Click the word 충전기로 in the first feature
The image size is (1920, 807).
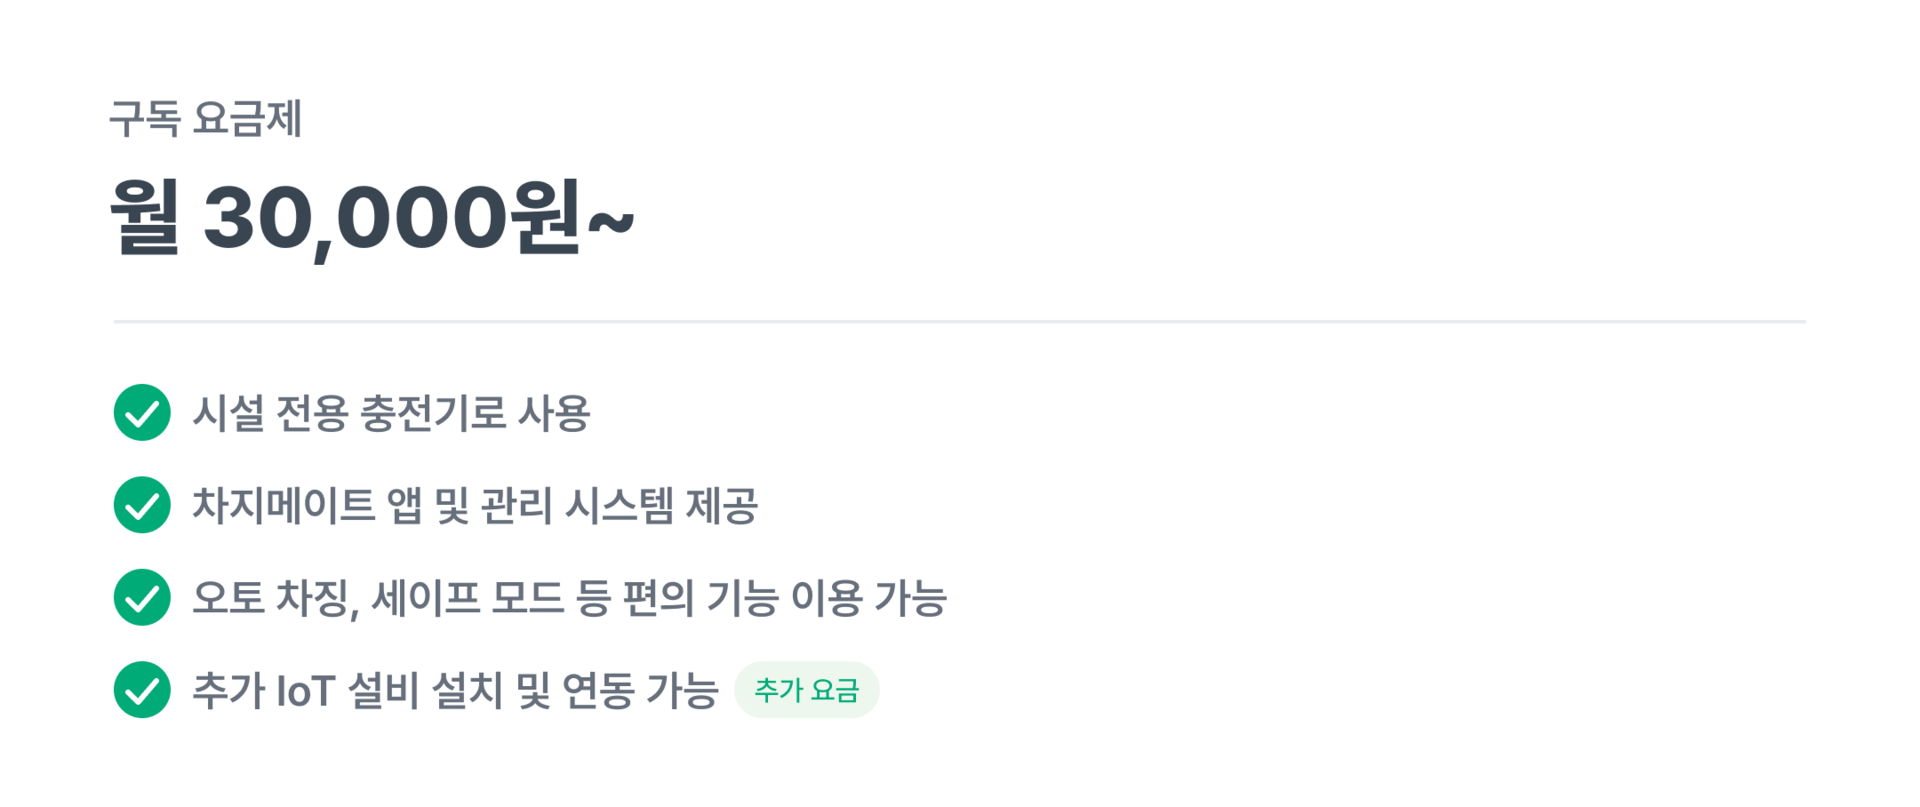point(433,413)
